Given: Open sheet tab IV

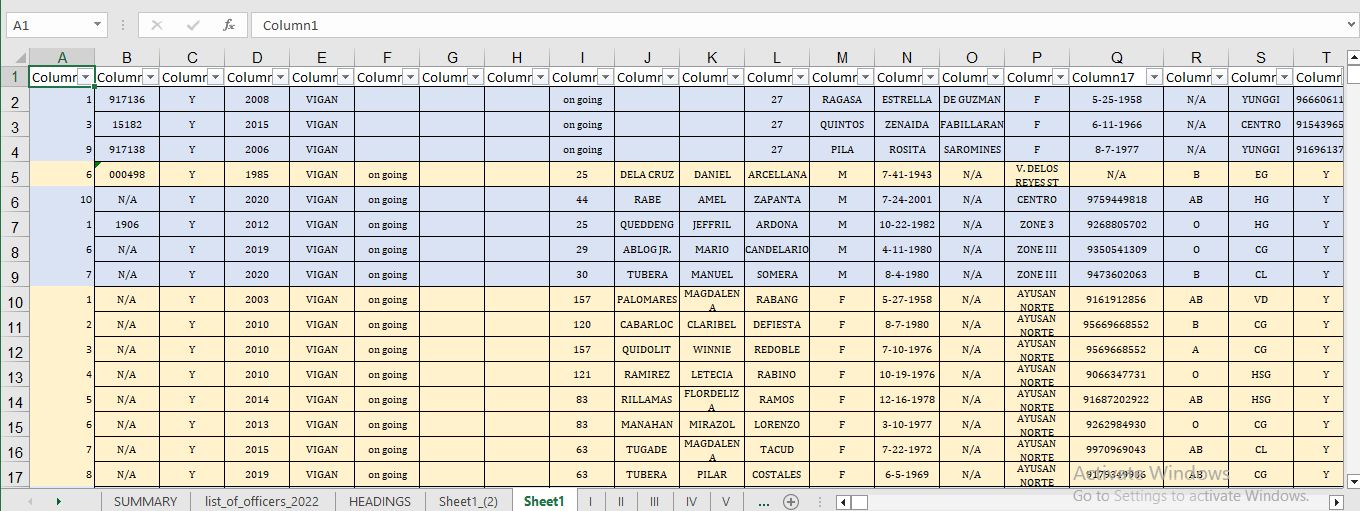Looking at the screenshot, I should pos(691,501).
